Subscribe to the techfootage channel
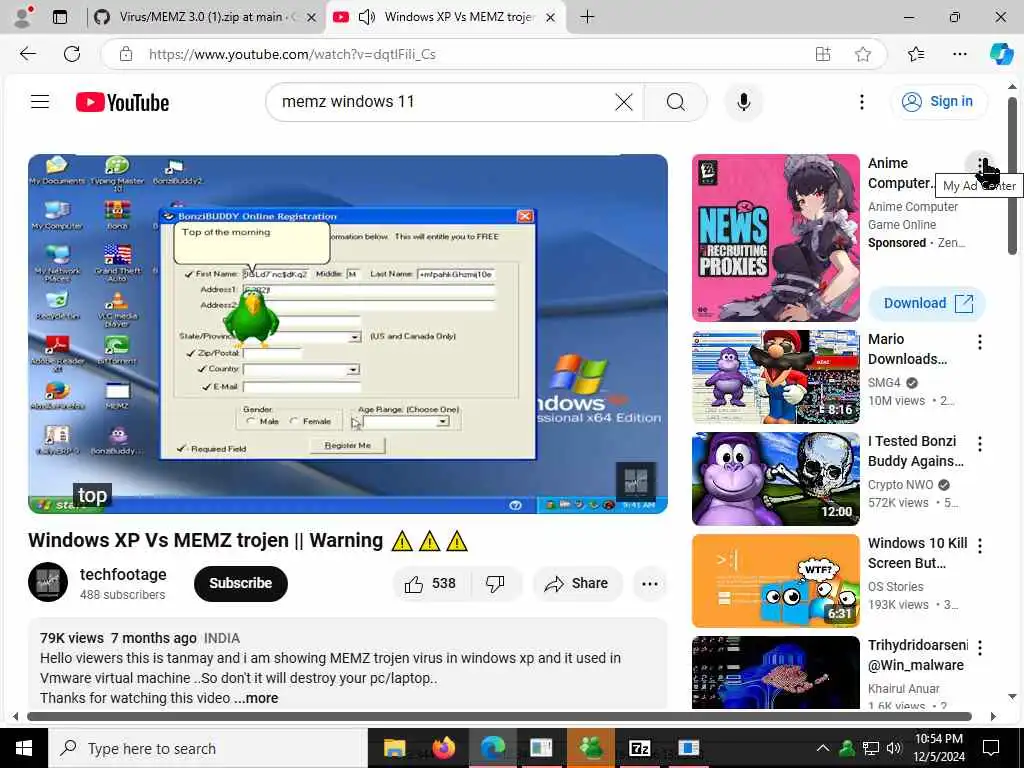 tap(240, 583)
